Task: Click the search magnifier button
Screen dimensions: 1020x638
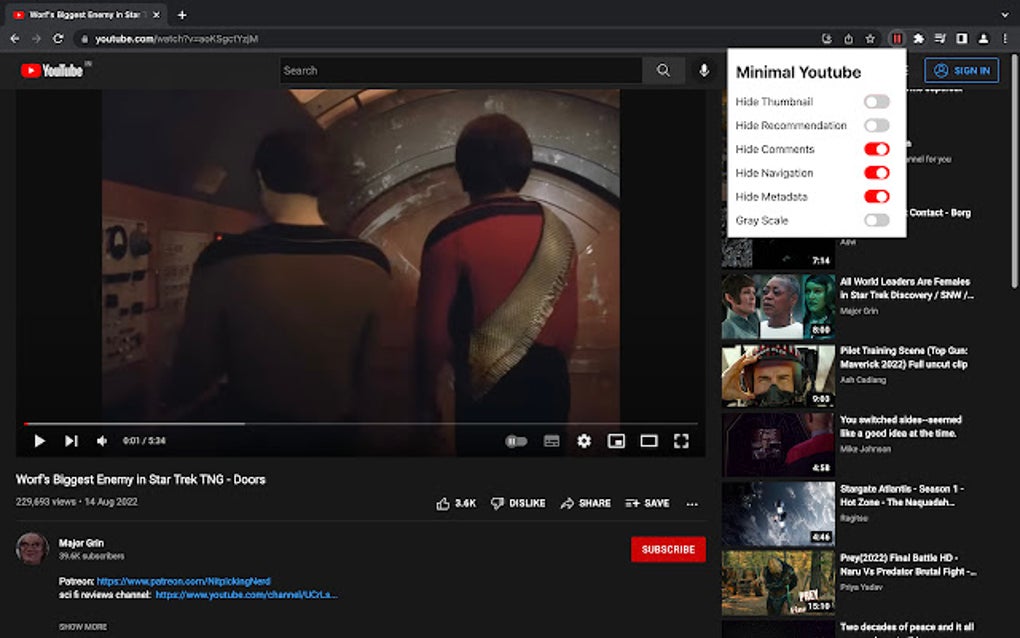Action: 663,70
